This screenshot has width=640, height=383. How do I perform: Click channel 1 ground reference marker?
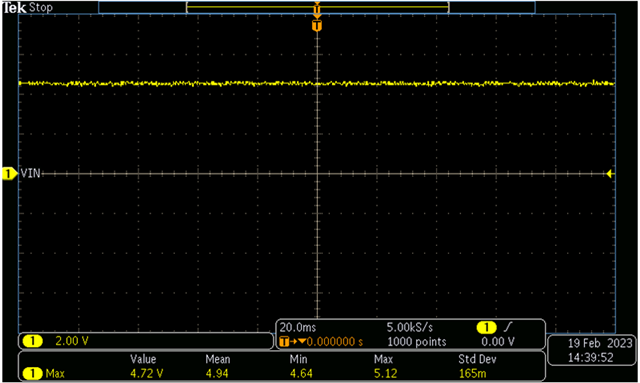[9, 174]
